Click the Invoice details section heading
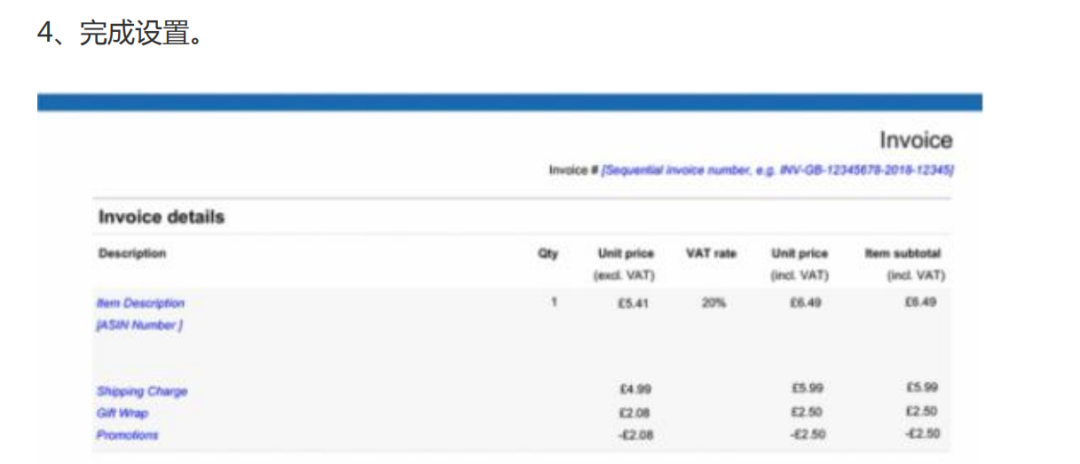The width and height of the screenshot is (1080, 464). pos(161,217)
